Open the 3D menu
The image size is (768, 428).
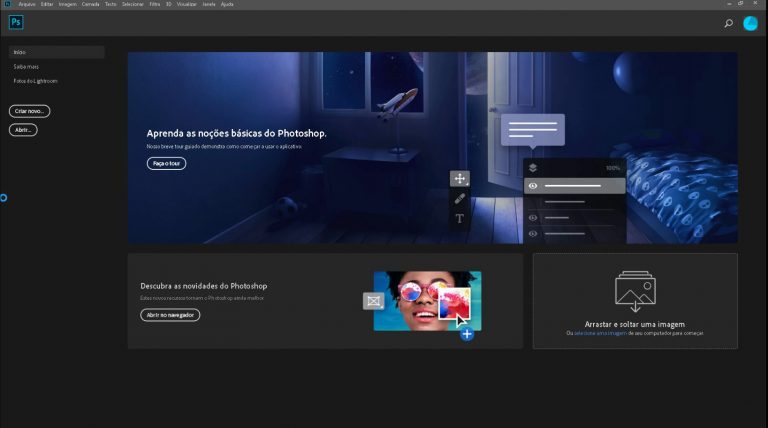tap(168, 4)
